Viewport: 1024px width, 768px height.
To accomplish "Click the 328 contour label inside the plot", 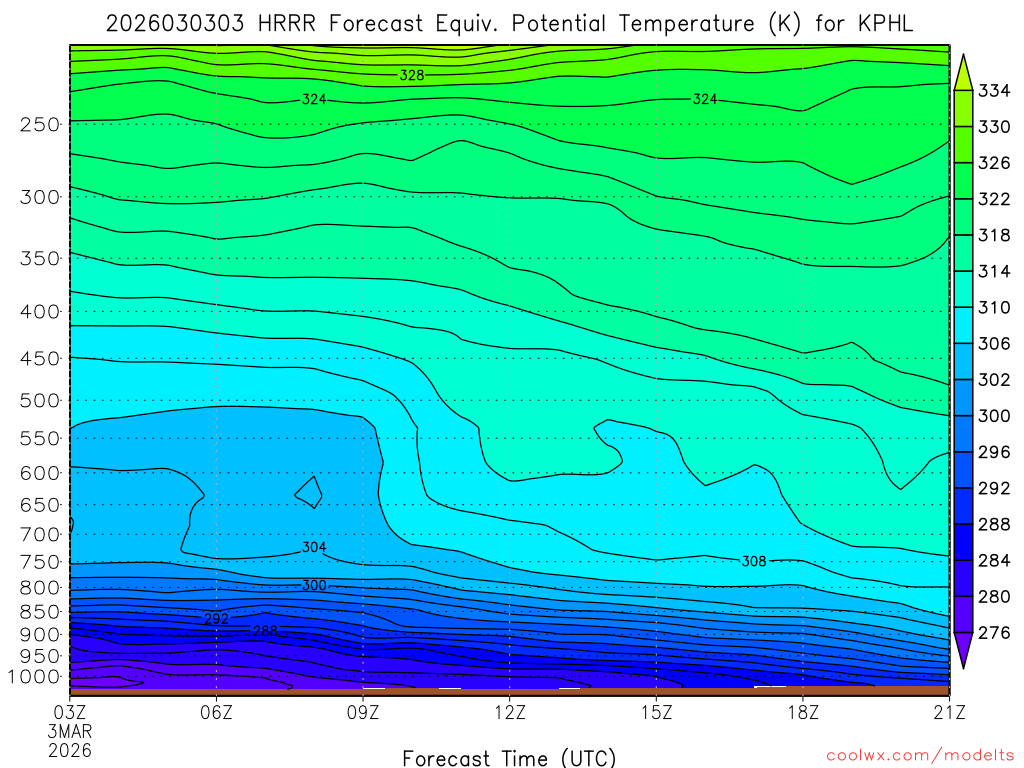I will pos(412,75).
